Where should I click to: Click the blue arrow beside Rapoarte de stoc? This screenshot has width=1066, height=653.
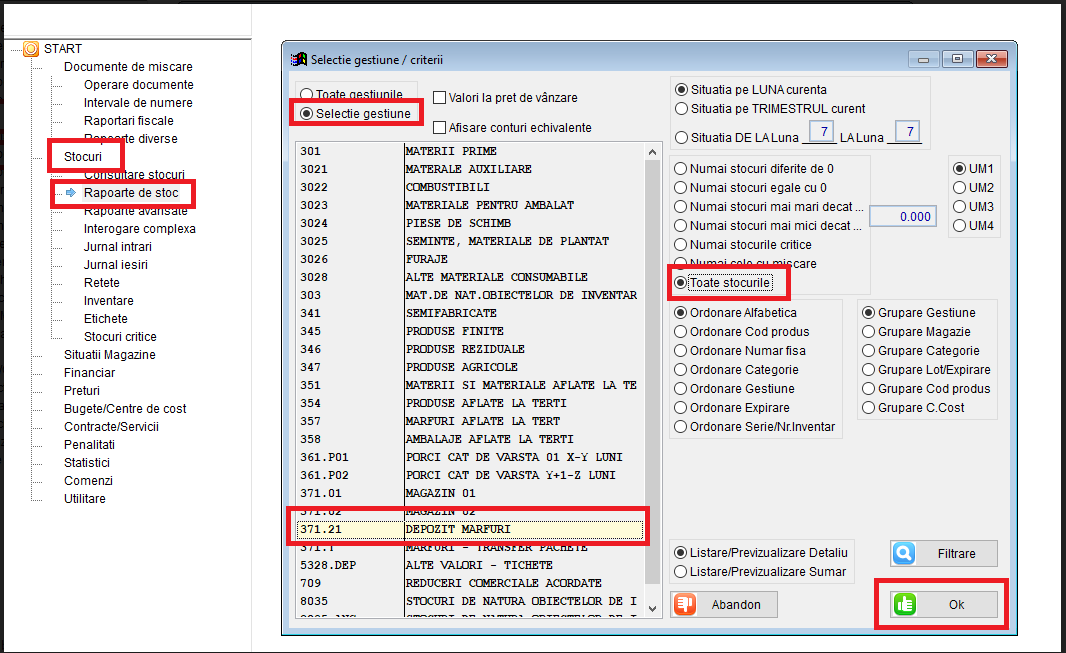(71, 193)
